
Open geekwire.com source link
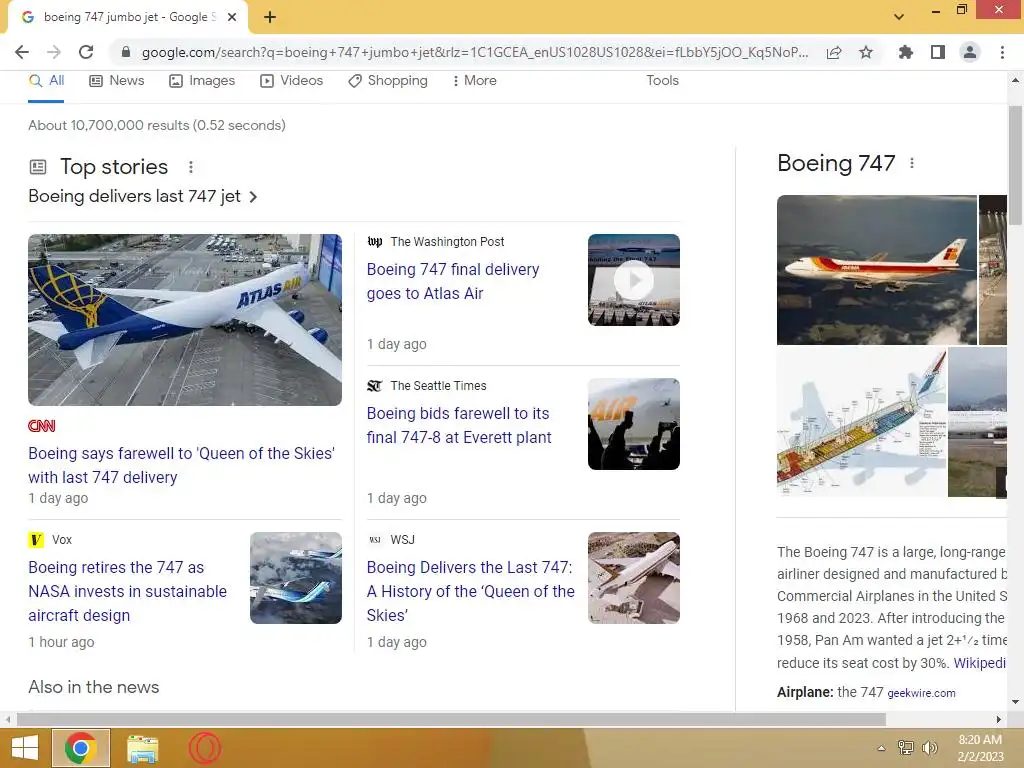921,693
